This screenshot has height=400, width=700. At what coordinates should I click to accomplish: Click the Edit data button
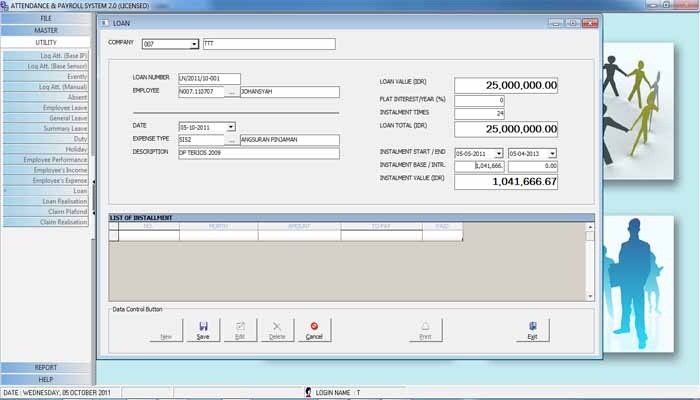tap(240, 330)
